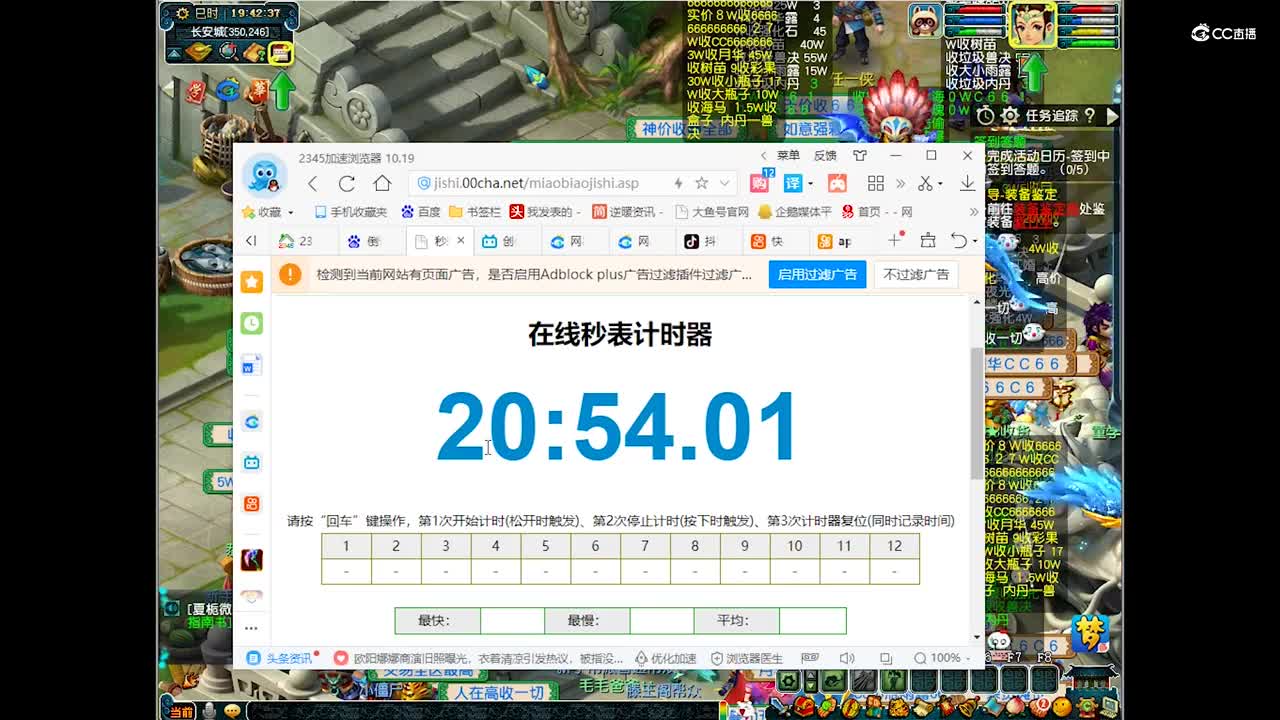Image resolution: width=1280 pixels, height=720 pixels.
Task: Open the 大鱼号官网 bookmark
Action: [712, 212]
